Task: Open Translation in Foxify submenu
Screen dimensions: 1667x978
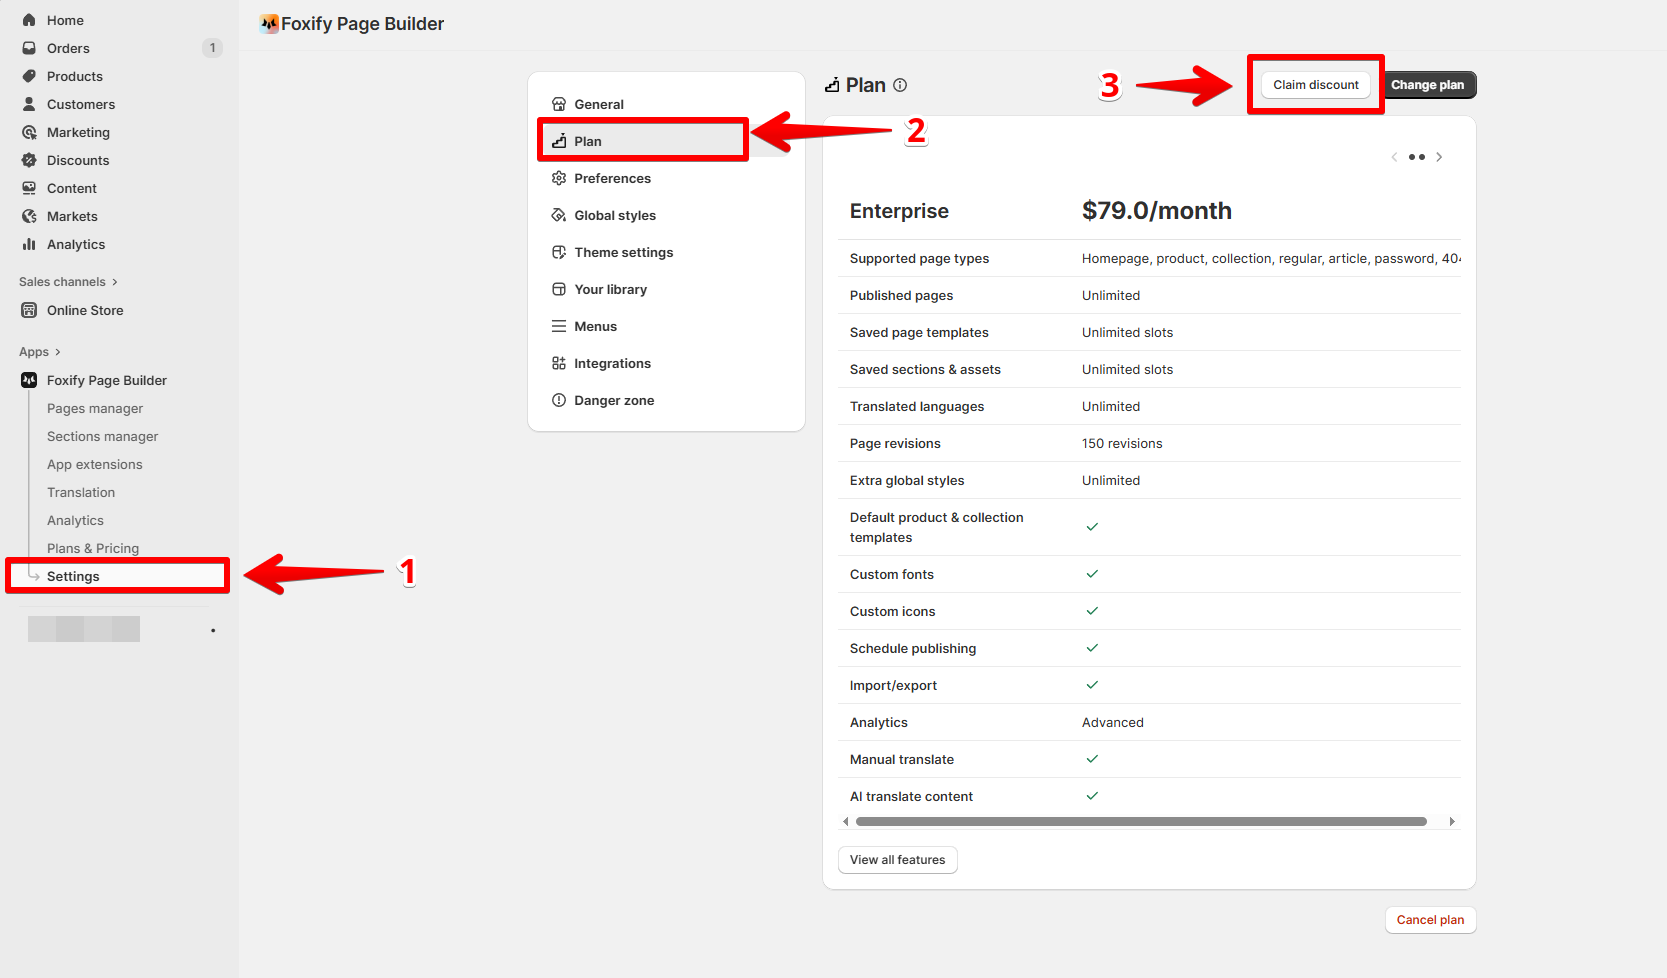Action: pyautogui.click(x=81, y=492)
